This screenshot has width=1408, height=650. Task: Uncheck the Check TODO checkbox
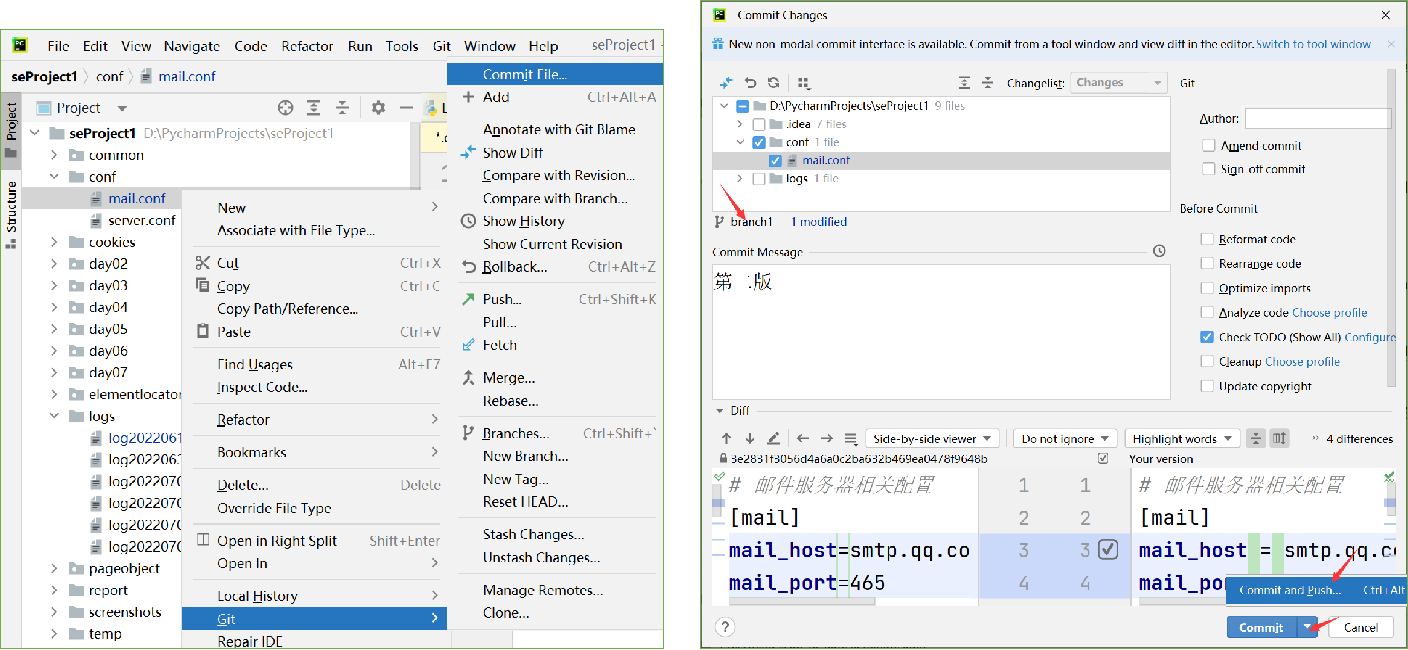tap(1207, 338)
